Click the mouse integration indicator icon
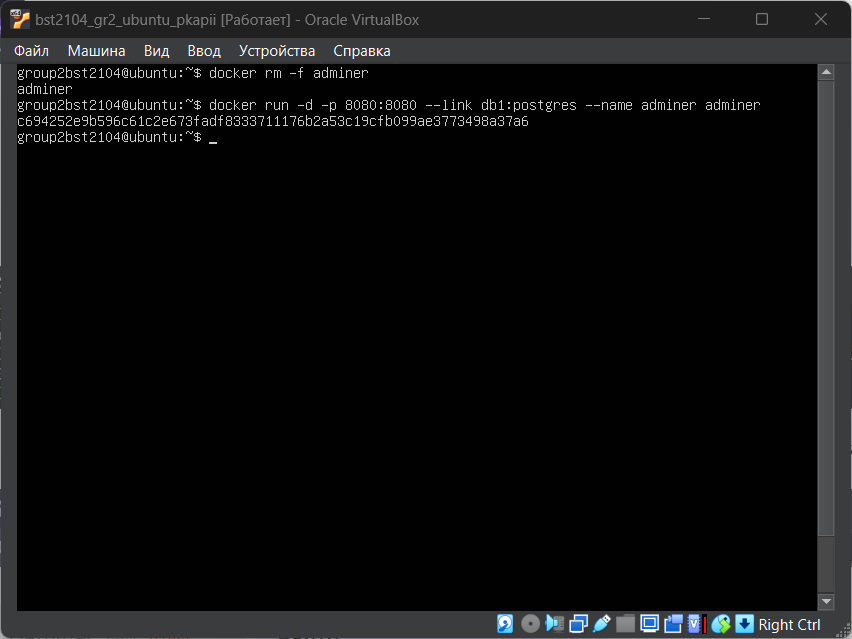This screenshot has height=639, width=852. tap(721, 624)
